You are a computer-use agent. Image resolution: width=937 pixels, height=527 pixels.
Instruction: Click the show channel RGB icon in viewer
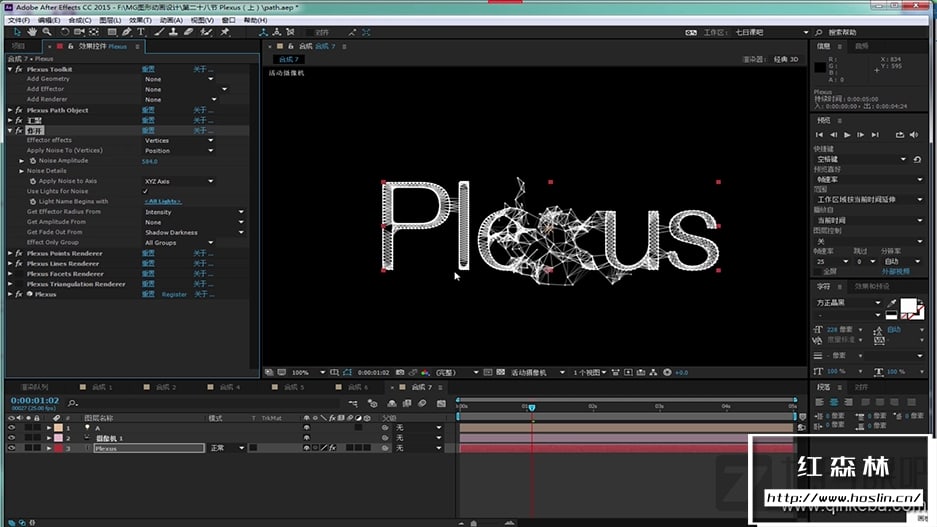point(425,372)
